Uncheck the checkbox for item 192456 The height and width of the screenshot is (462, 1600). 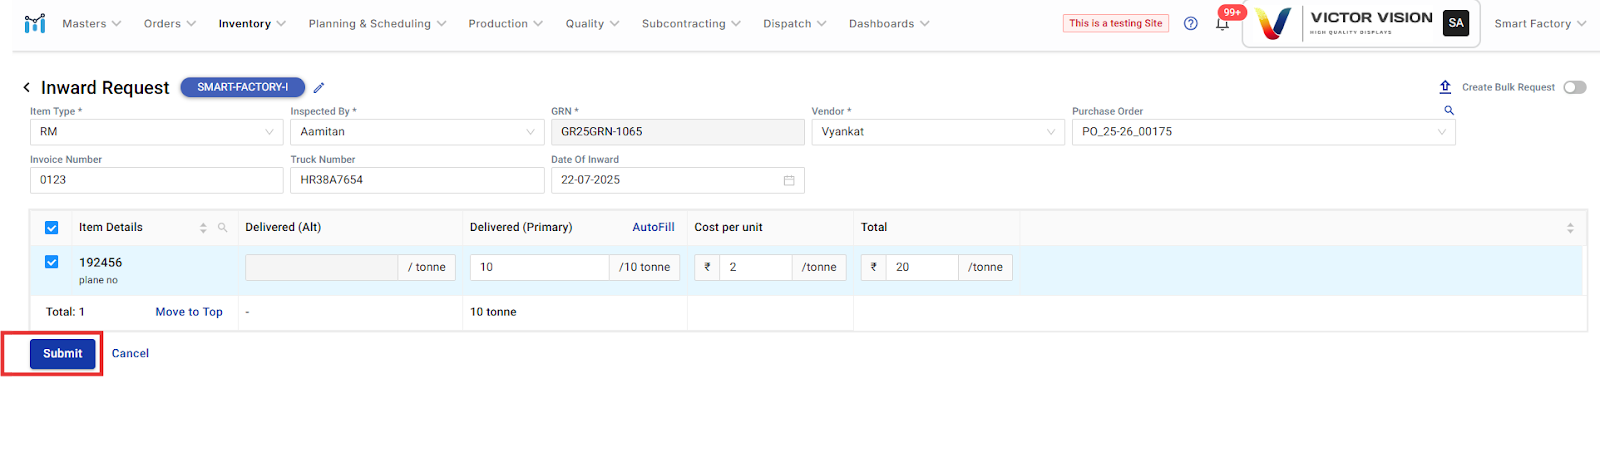tap(52, 262)
